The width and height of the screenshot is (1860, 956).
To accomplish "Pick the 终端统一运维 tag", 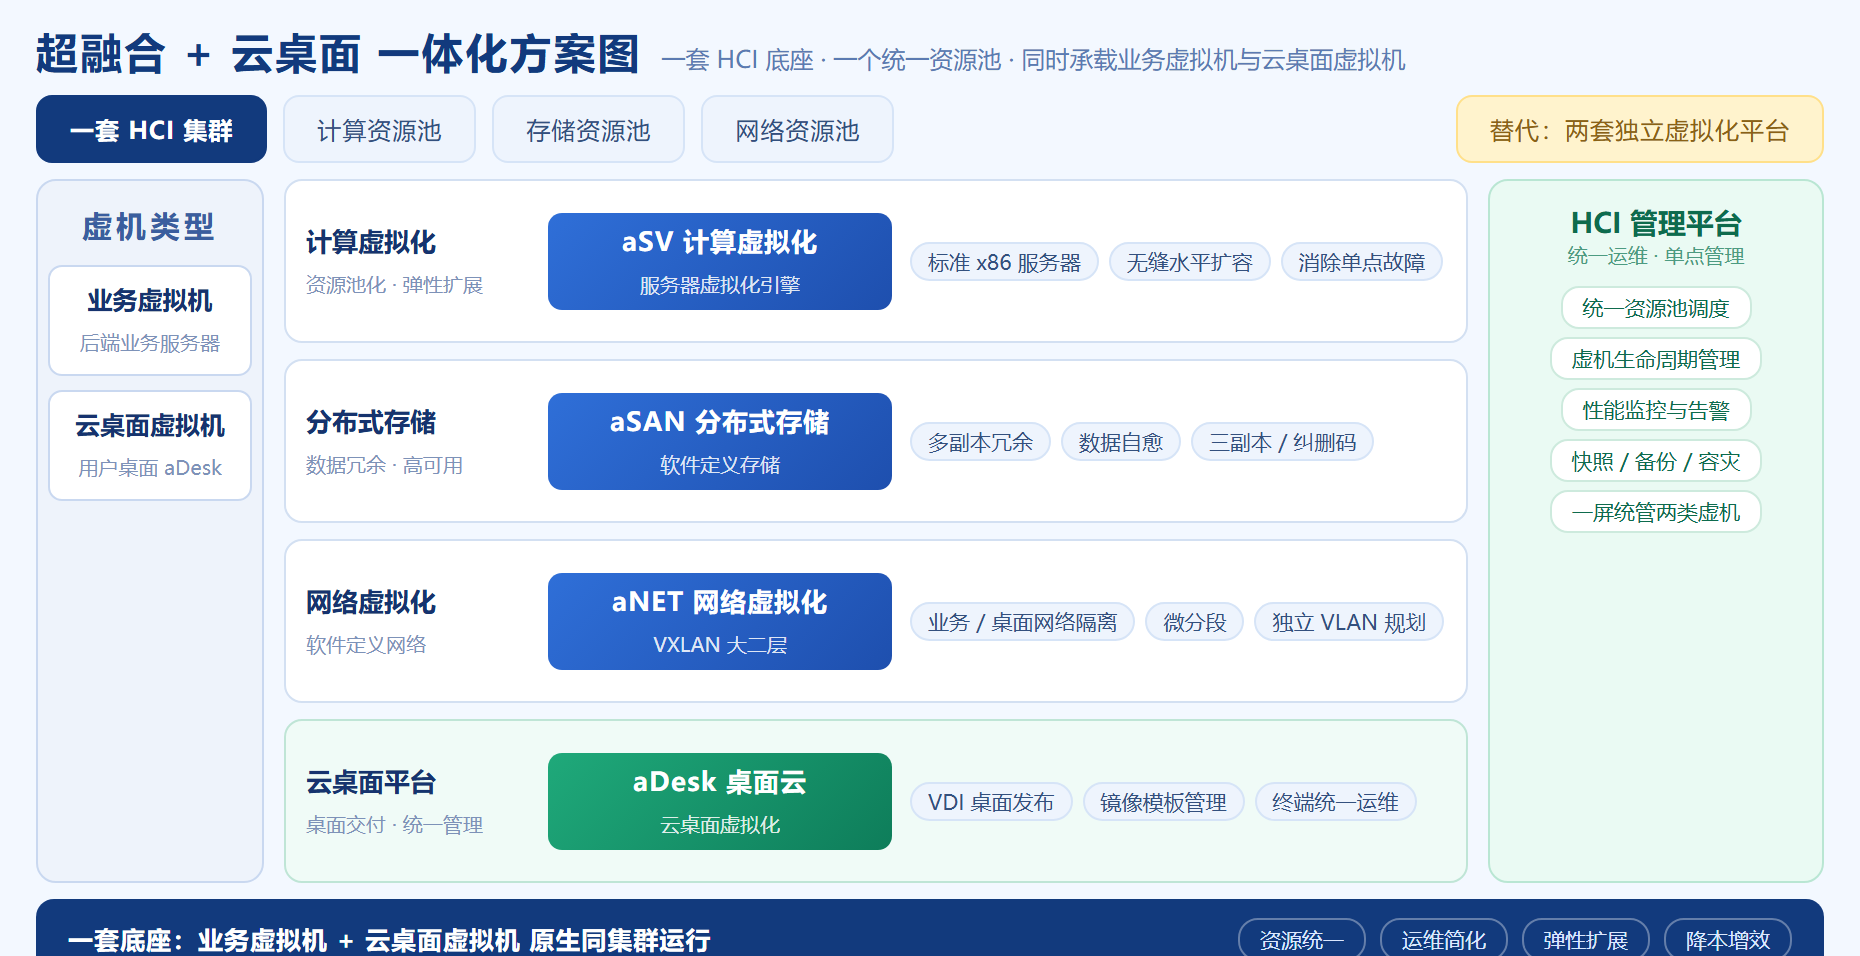I will [1336, 802].
